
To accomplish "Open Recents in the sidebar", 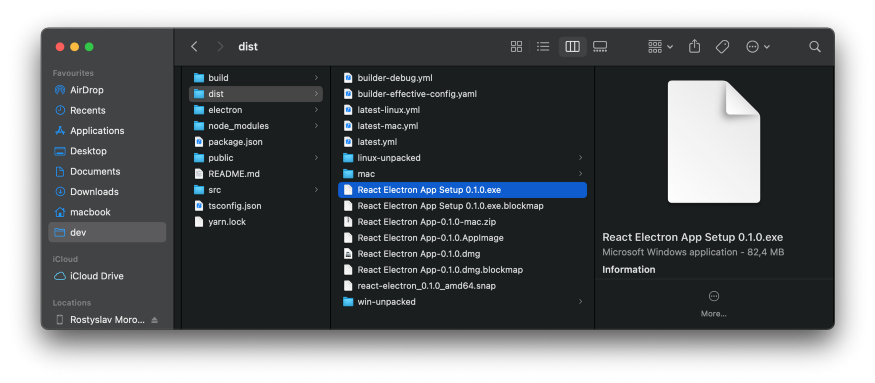I will tap(107, 111).
